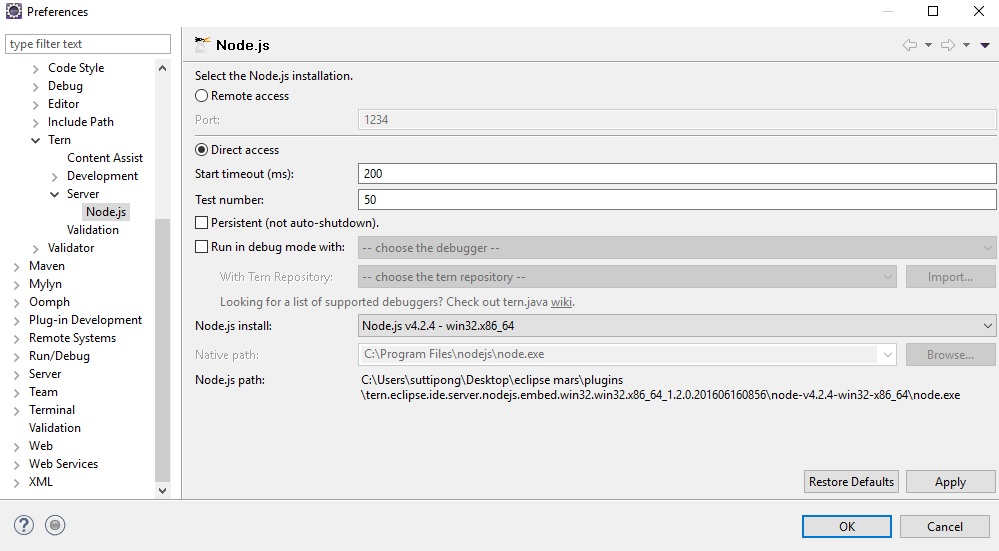Expand the Maven tree node
The width and height of the screenshot is (999, 551).
17,266
